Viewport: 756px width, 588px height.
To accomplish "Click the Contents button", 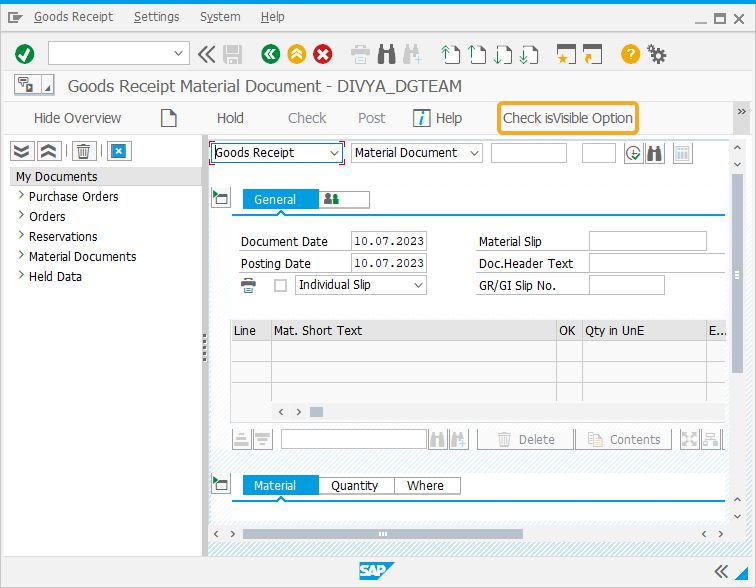I will pos(623,440).
